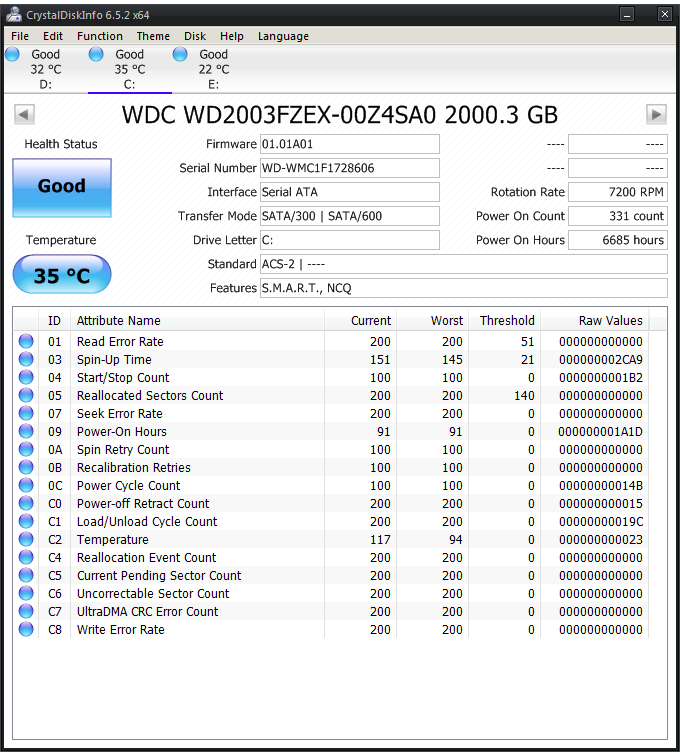Select the 'Spin-Up Time' attribute name
Screen dimensions: 680x752
tap(114, 359)
